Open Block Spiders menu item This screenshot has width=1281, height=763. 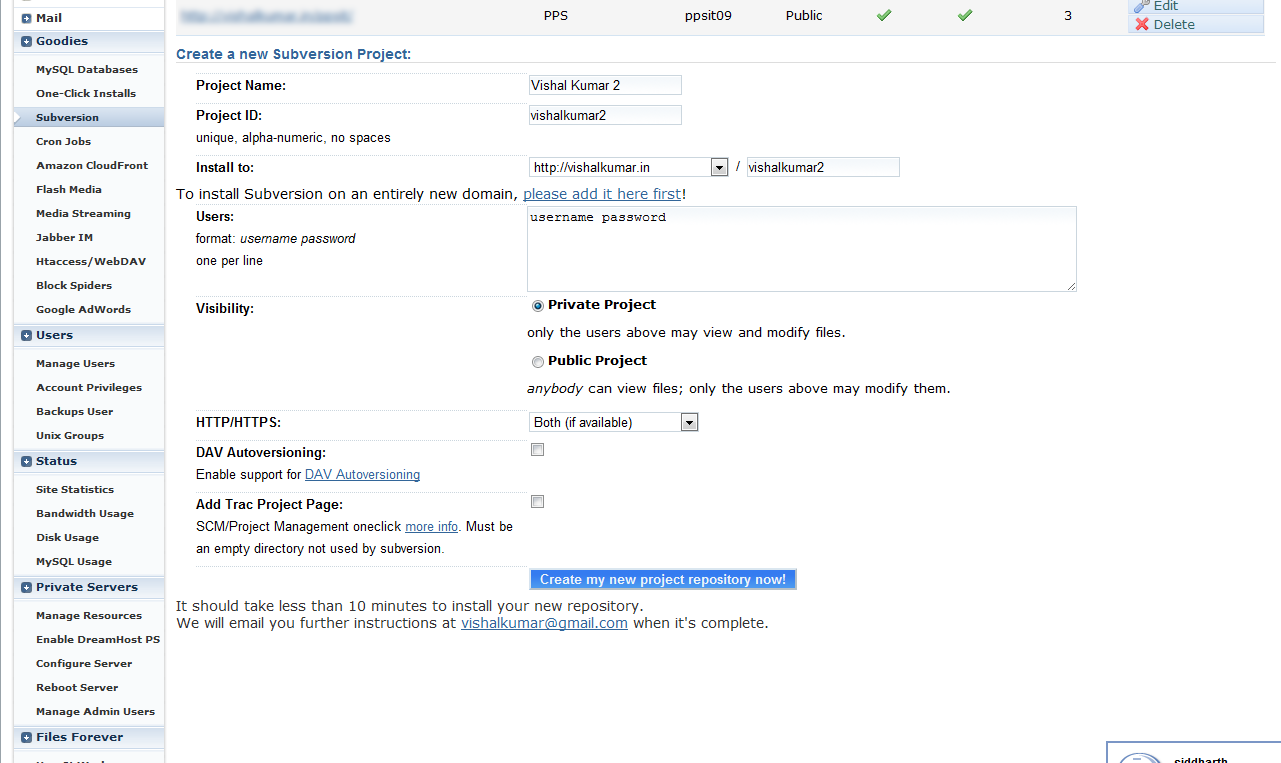click(74, 285)
